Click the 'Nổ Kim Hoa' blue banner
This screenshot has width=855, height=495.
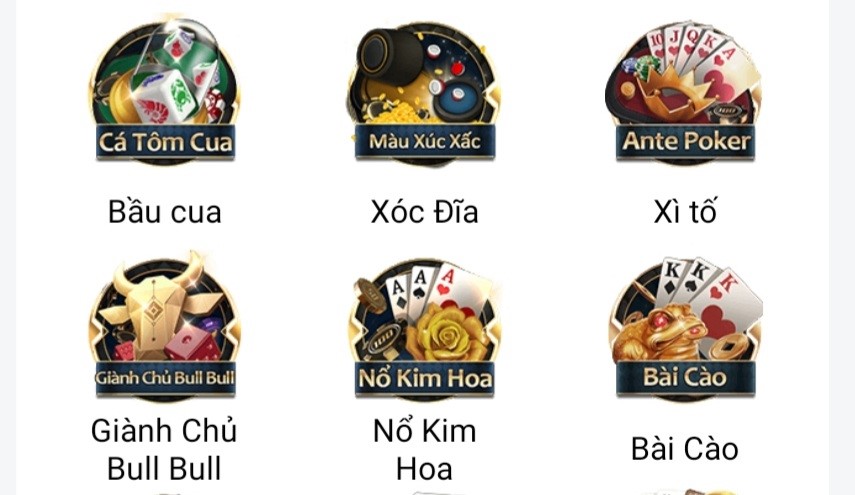click(425, 378)
